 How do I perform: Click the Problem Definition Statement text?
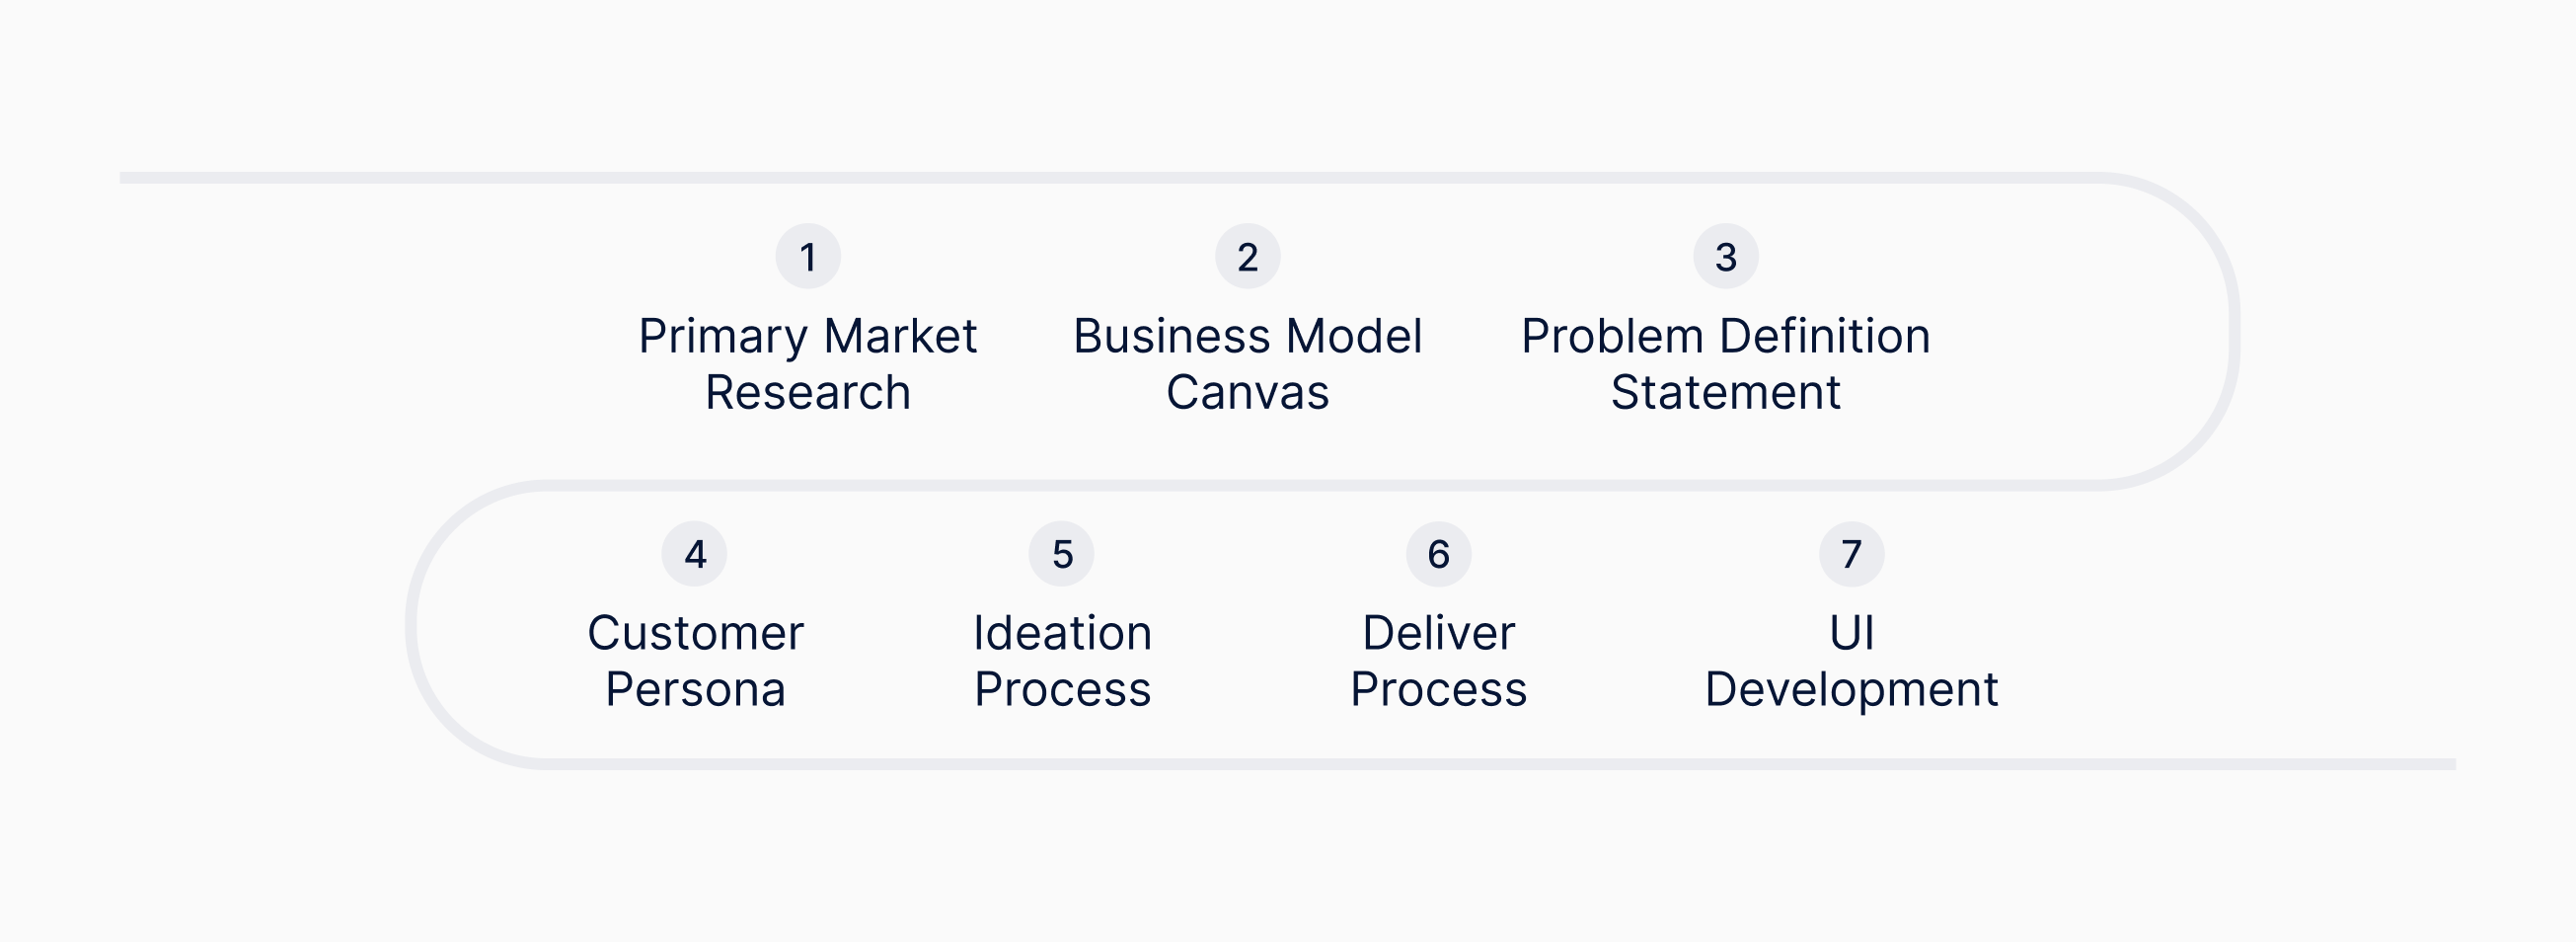(1725, 364)
